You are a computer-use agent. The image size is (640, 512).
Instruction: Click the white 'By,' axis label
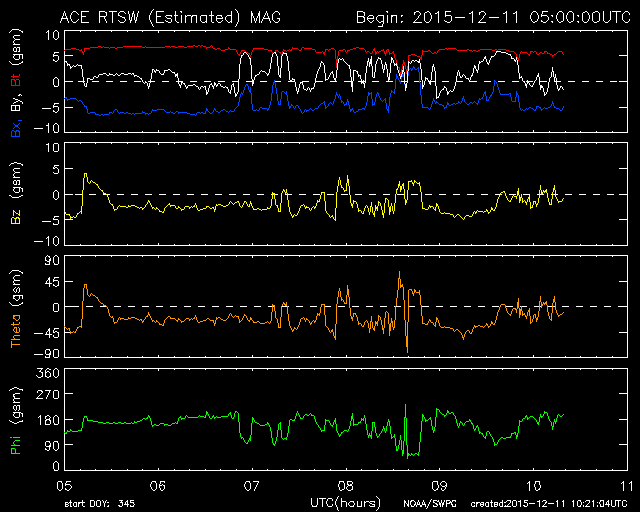pos(16,100)
